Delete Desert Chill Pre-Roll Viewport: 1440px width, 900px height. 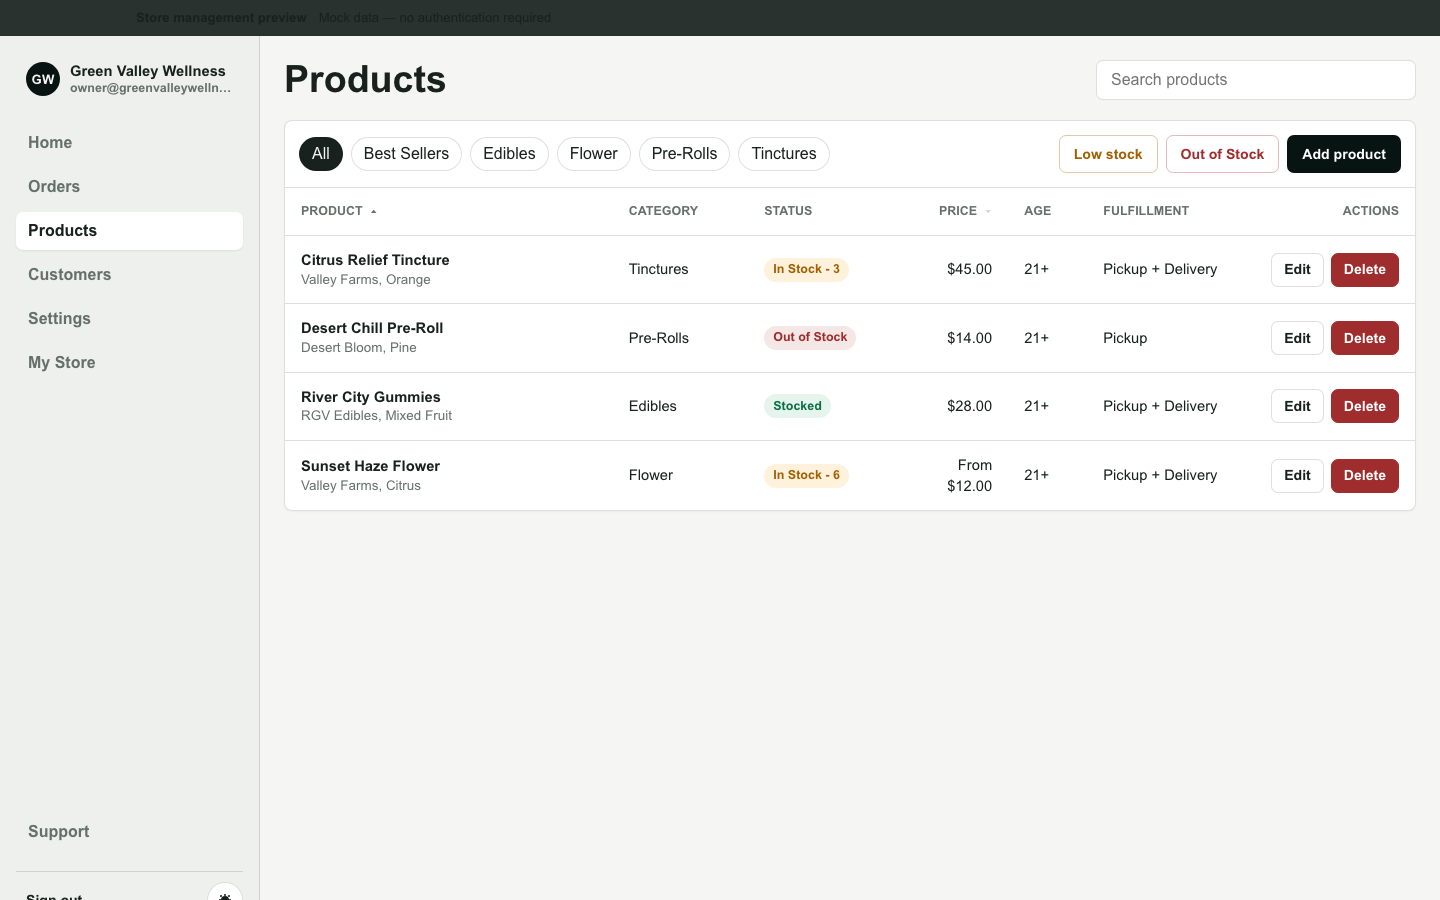1365,338
